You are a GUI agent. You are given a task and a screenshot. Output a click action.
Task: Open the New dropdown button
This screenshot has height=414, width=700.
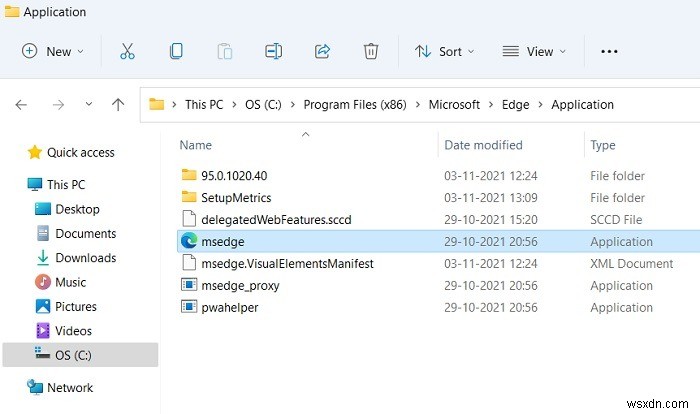tap(53, 51)
